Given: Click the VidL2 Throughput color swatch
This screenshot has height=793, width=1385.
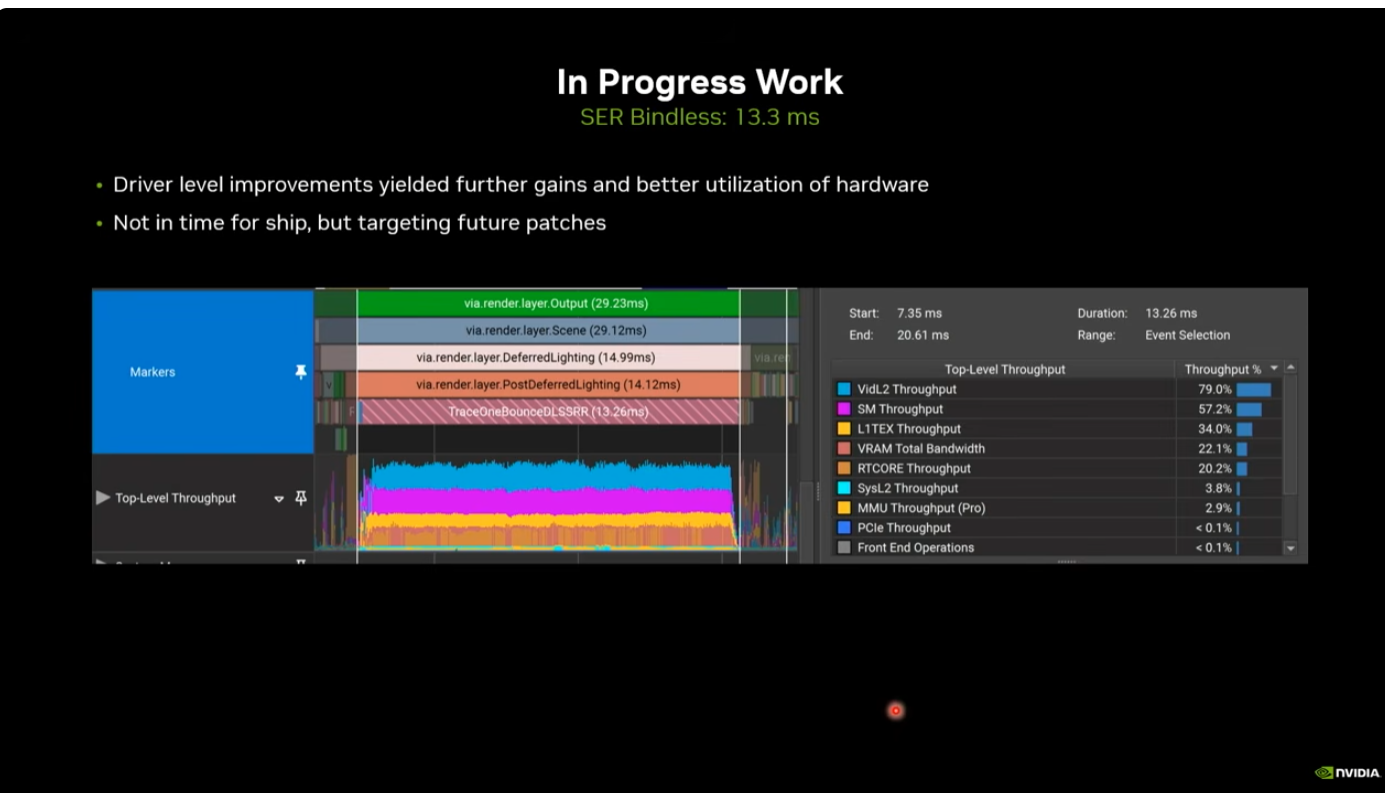Looking at the screenshot, I should [x=844, y=389].
